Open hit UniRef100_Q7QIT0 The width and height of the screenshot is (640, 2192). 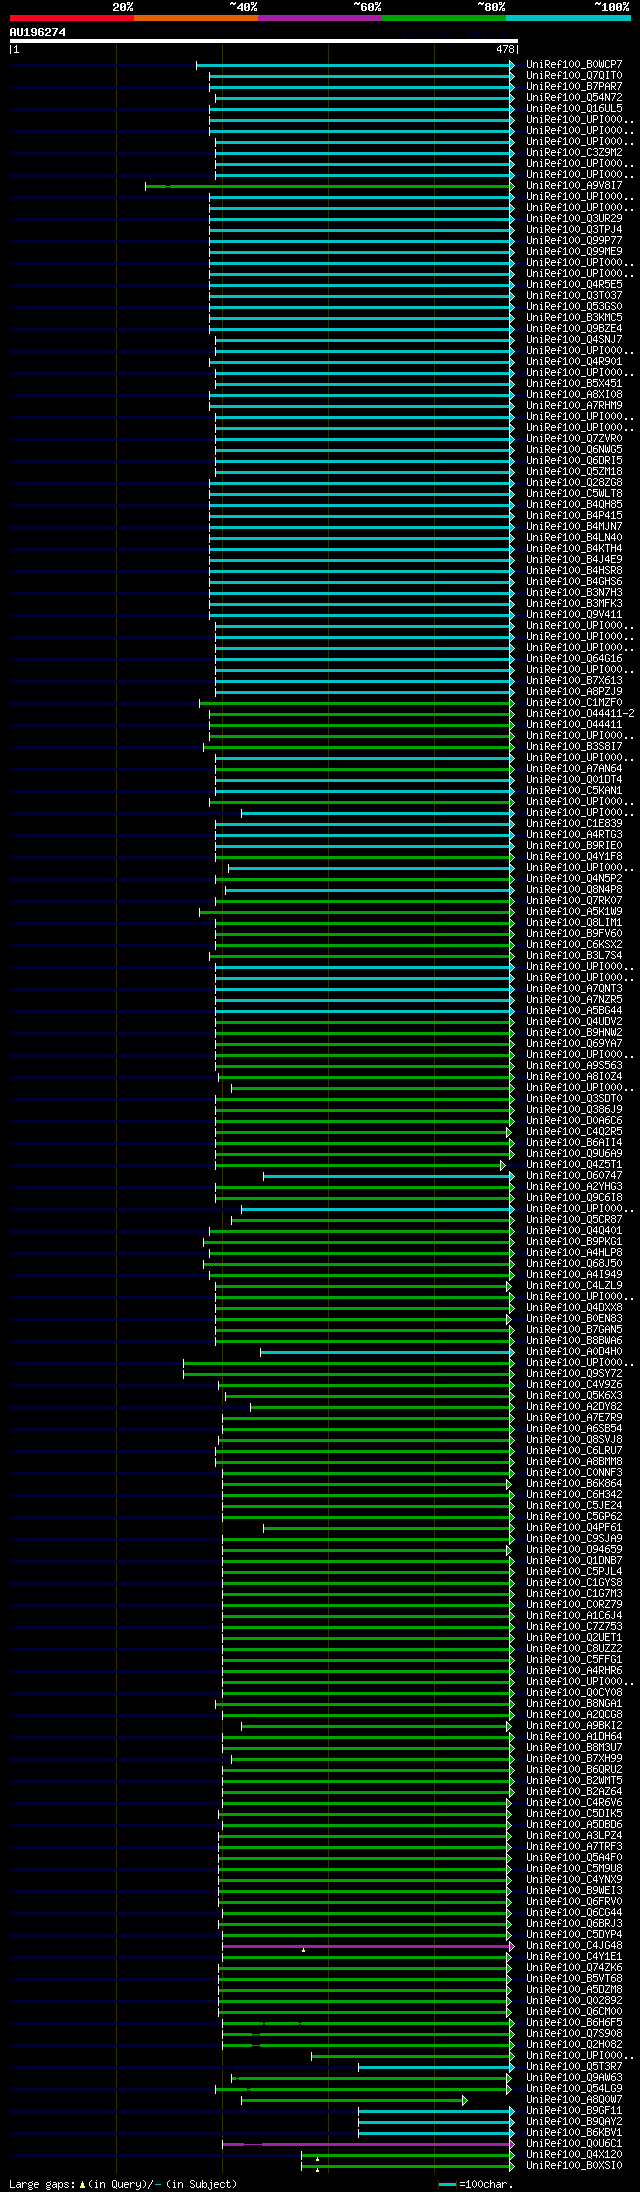[574, 76]
